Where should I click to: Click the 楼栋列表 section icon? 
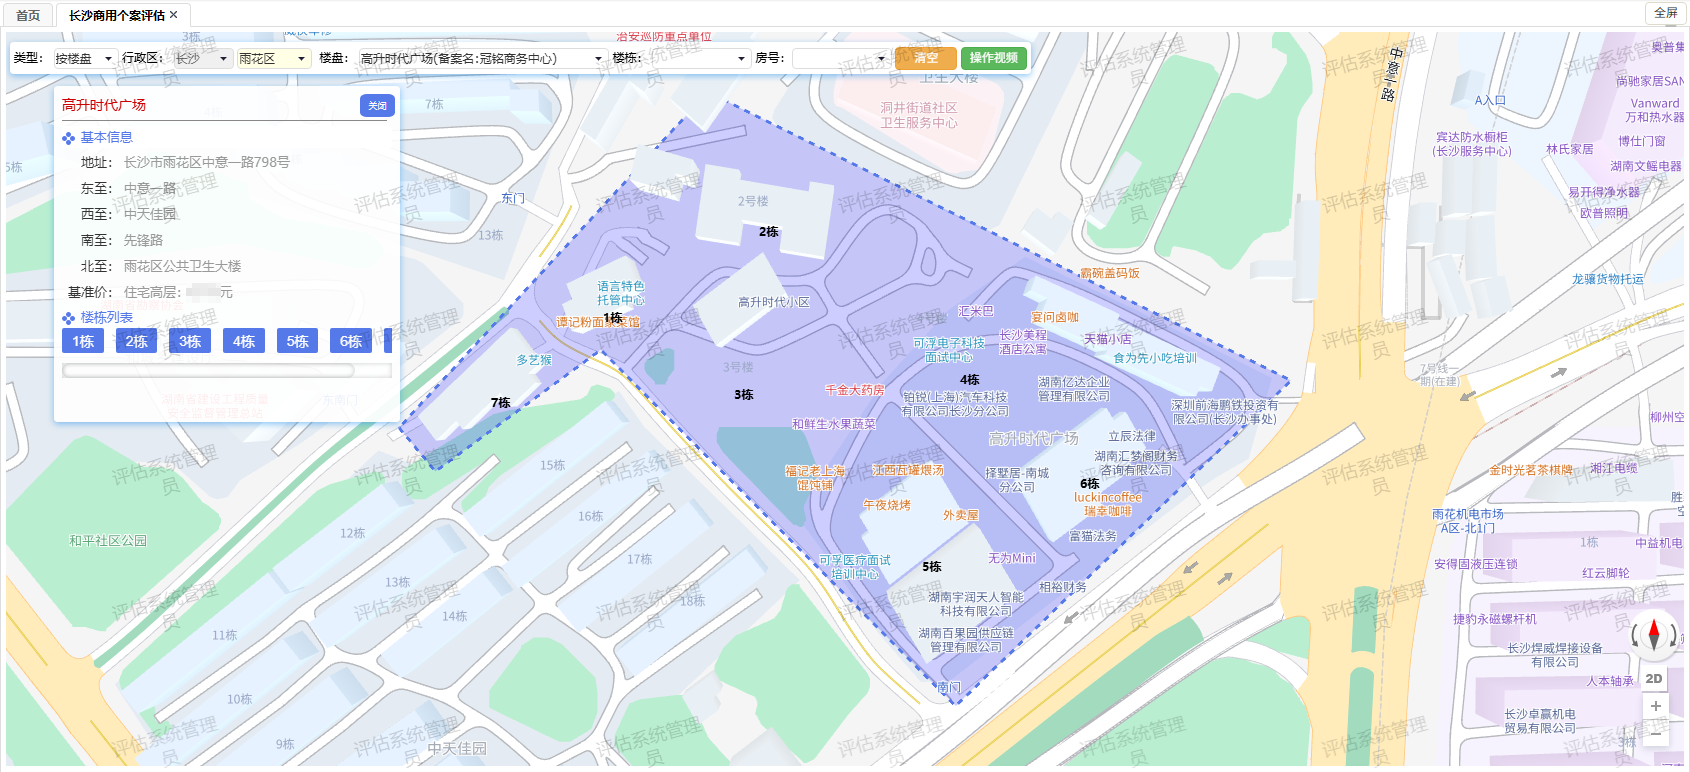tap(68, 318)
